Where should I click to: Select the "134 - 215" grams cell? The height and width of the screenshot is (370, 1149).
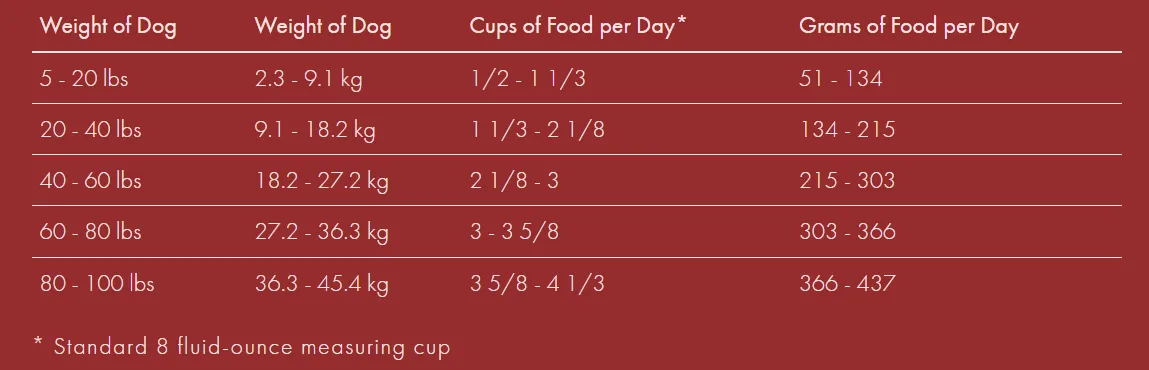847,130
